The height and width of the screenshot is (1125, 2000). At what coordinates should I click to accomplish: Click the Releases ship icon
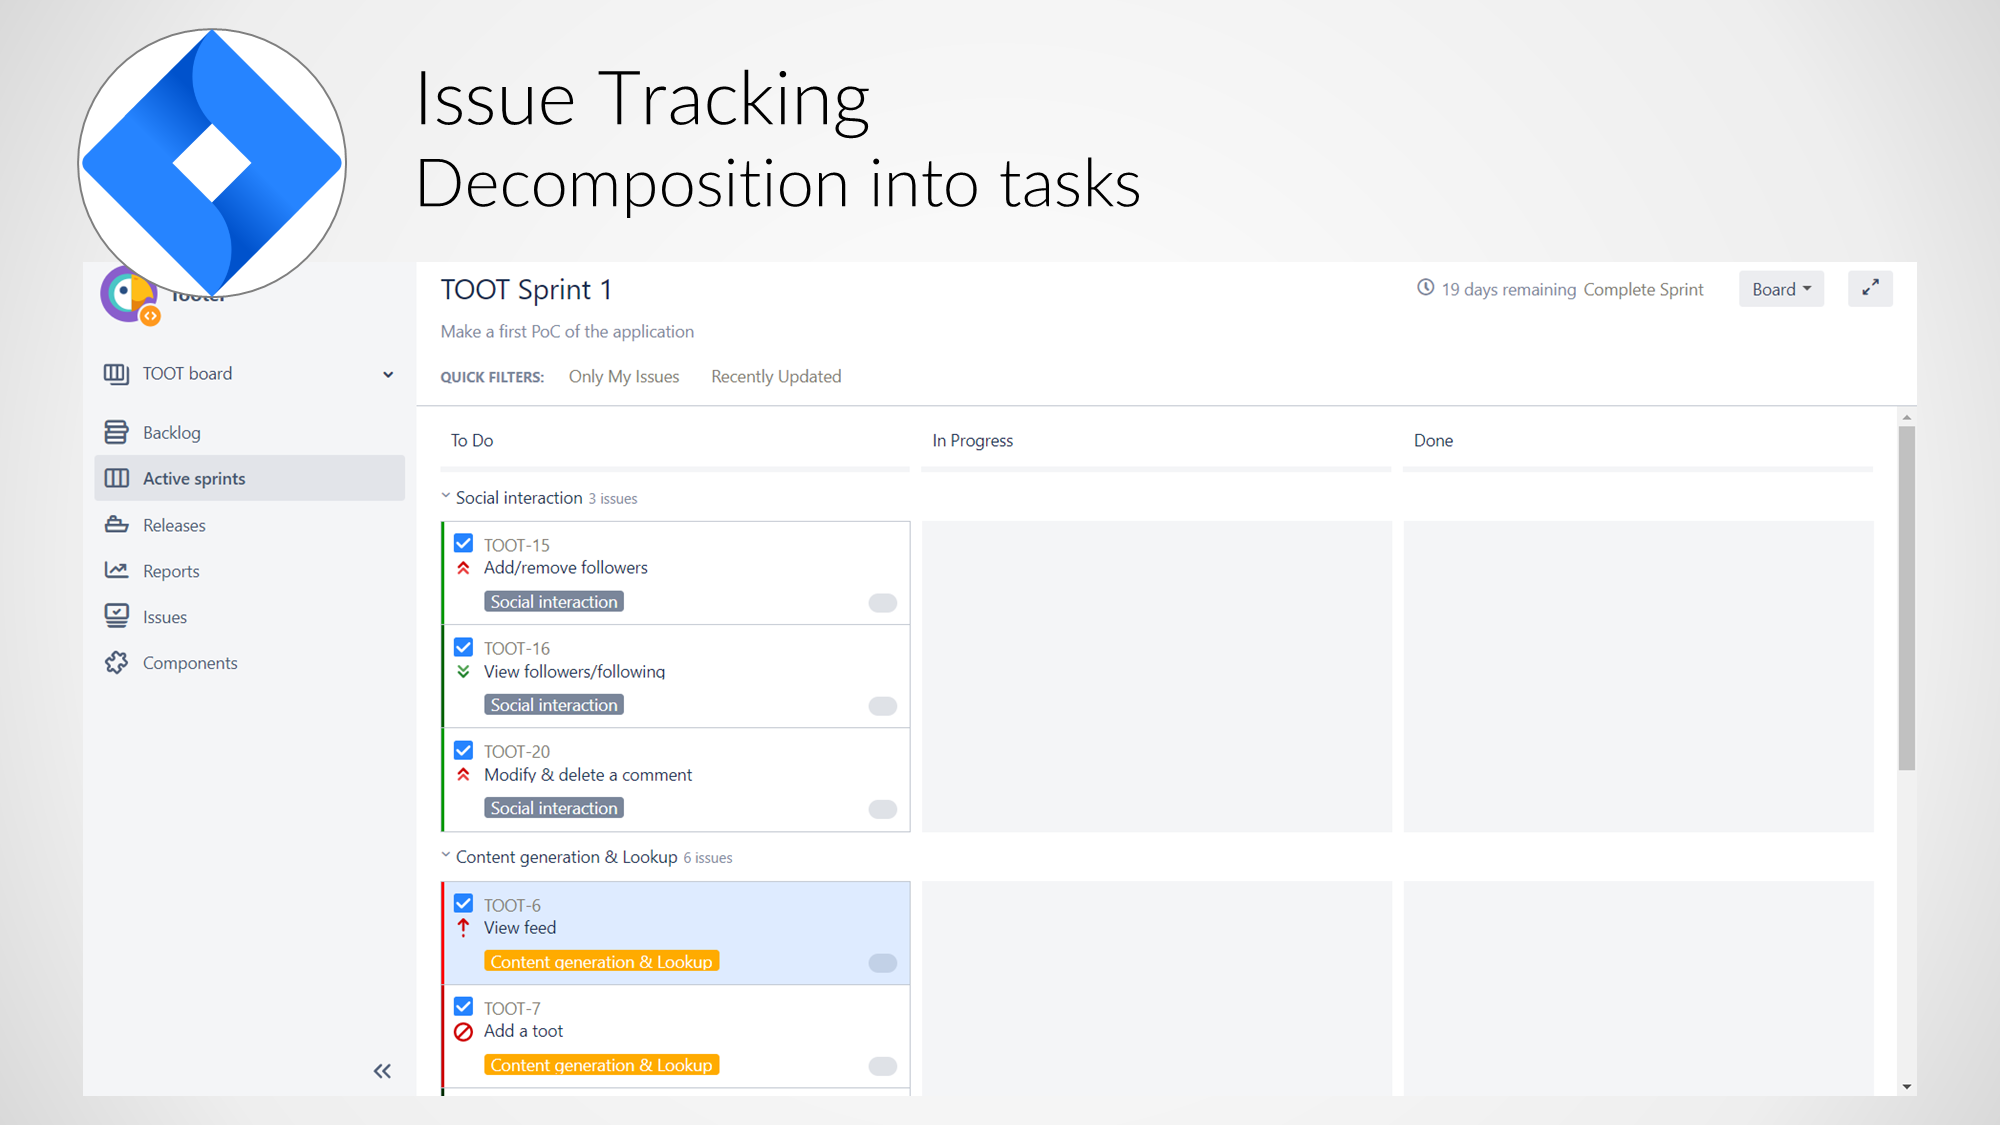tap(116, 525)
